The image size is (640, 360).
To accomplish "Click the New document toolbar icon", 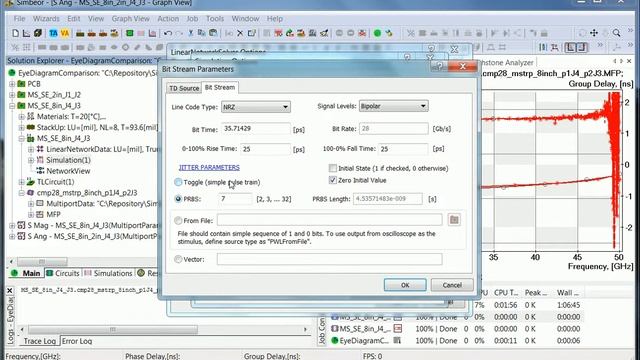I will tap(16, 33).
